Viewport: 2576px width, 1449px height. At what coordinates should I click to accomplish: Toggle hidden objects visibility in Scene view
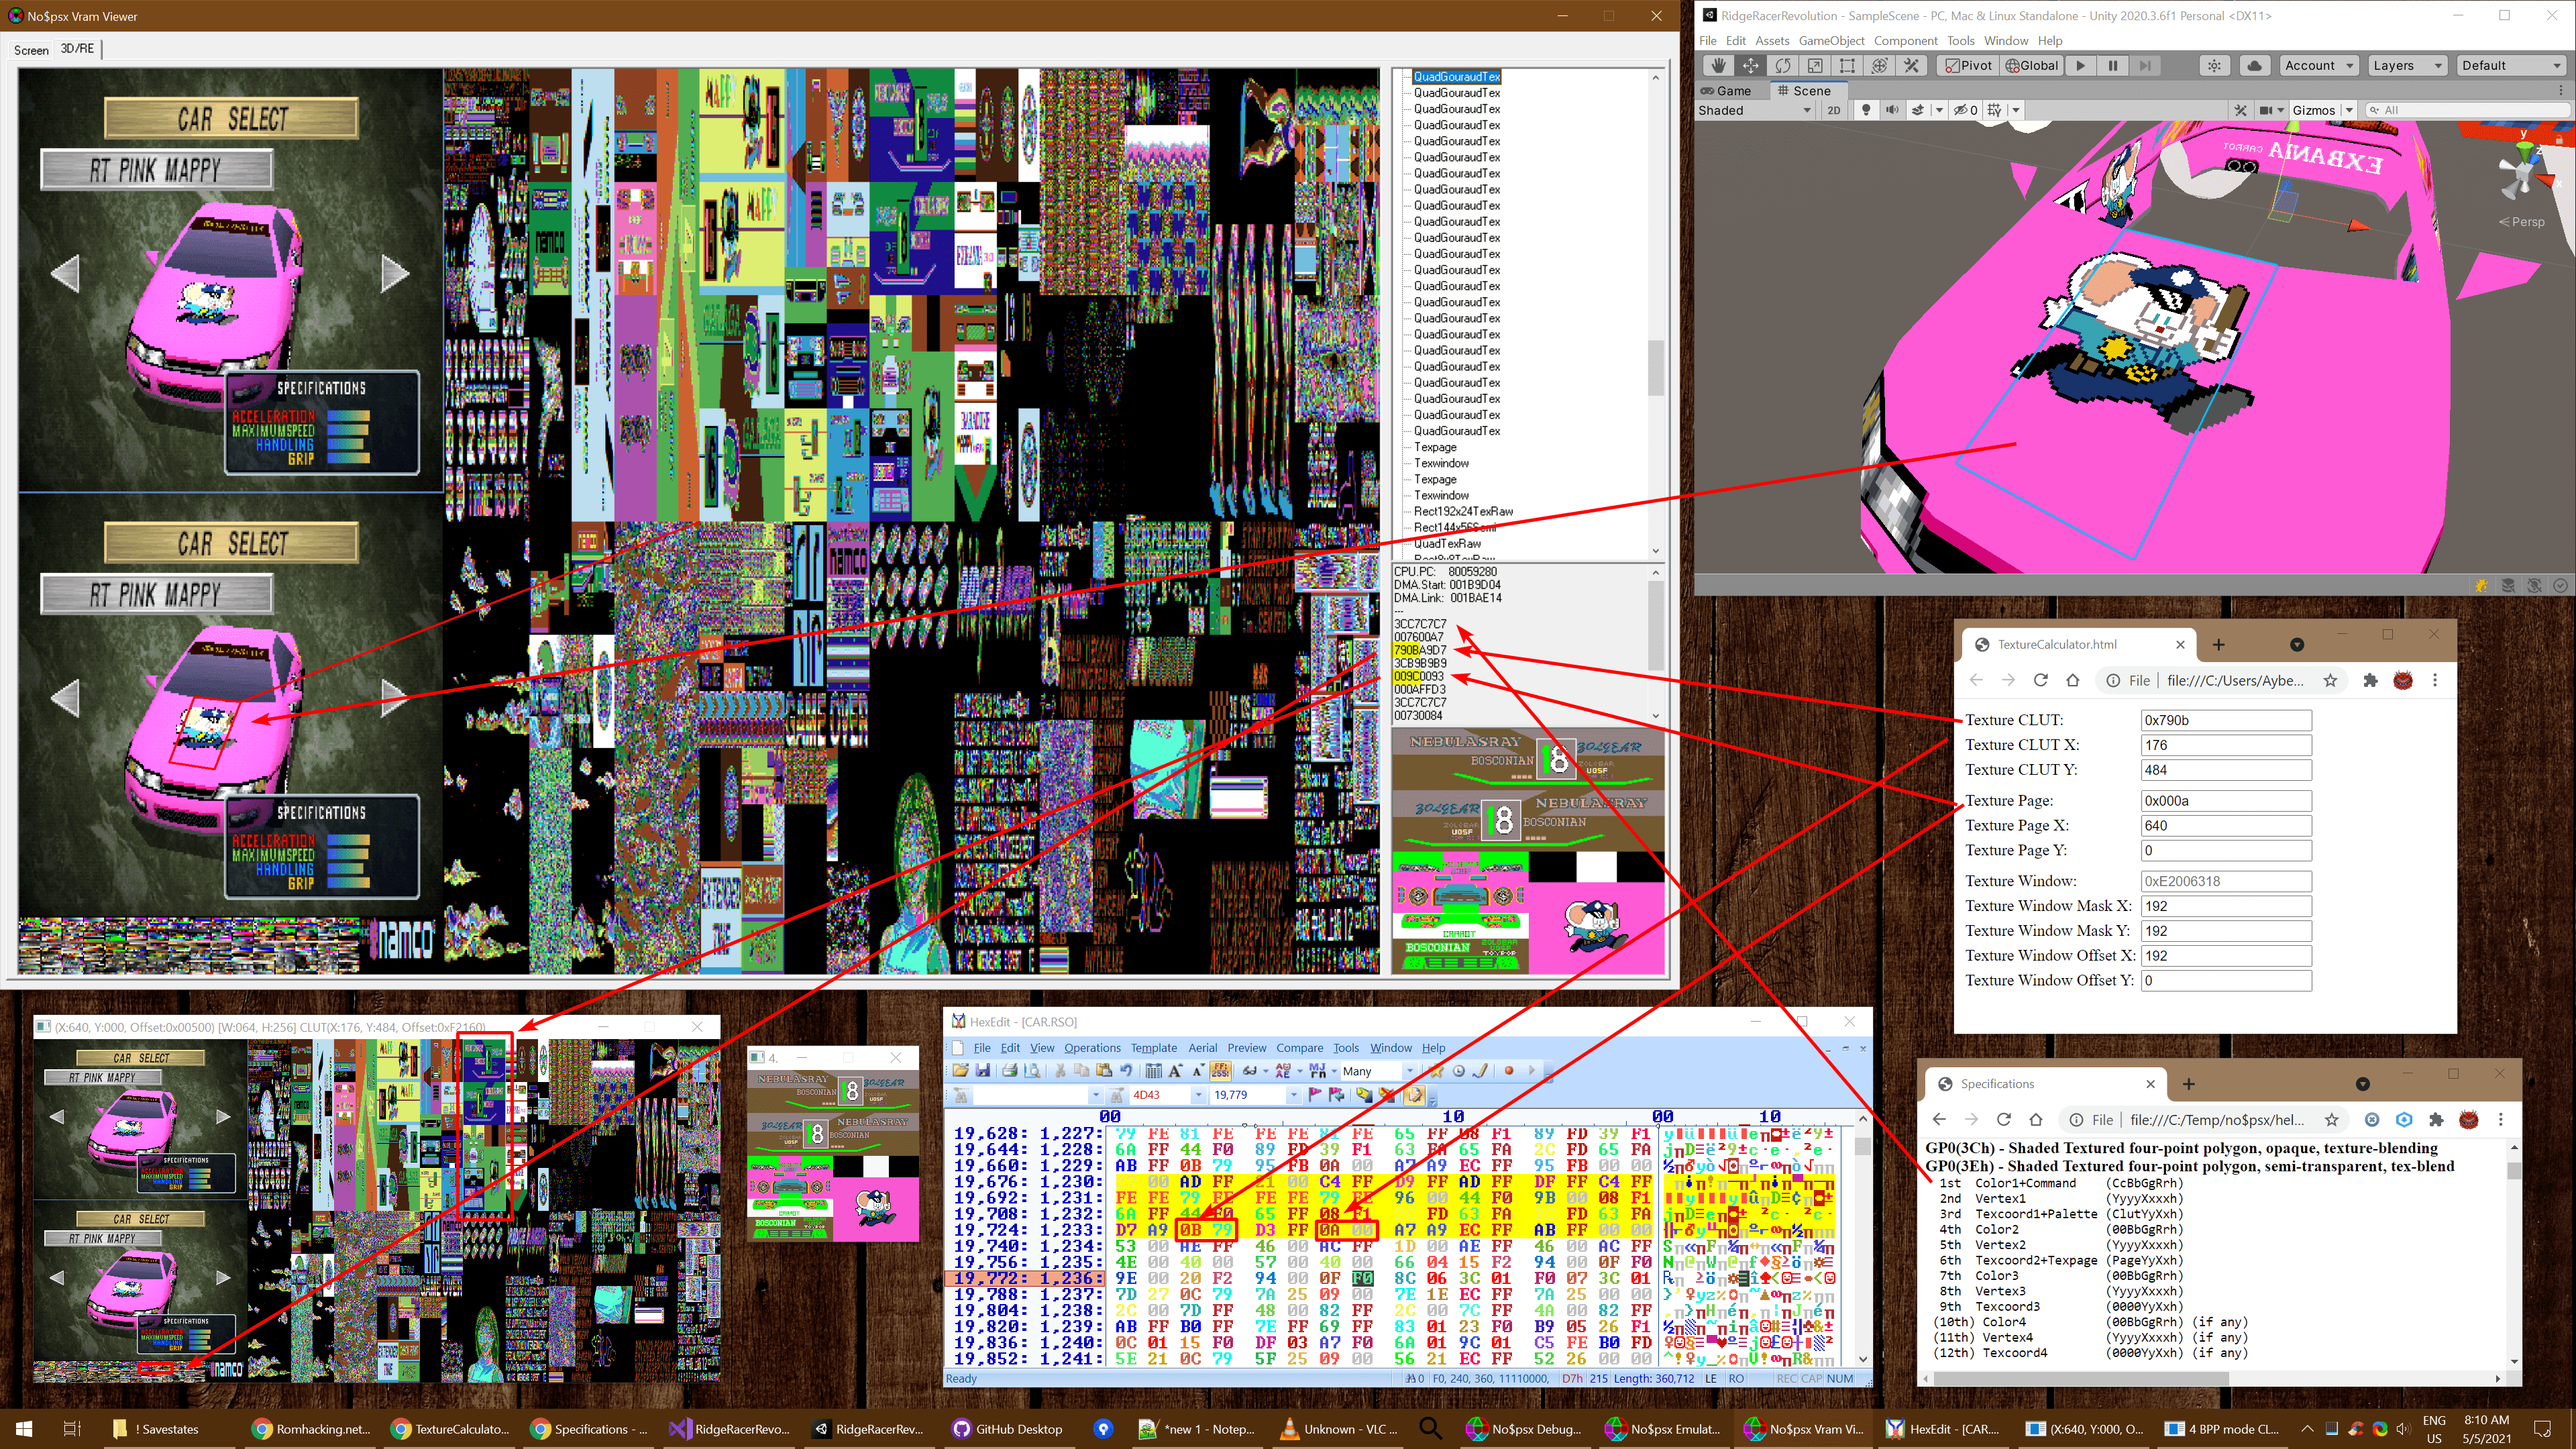[x=1966, y=110]
